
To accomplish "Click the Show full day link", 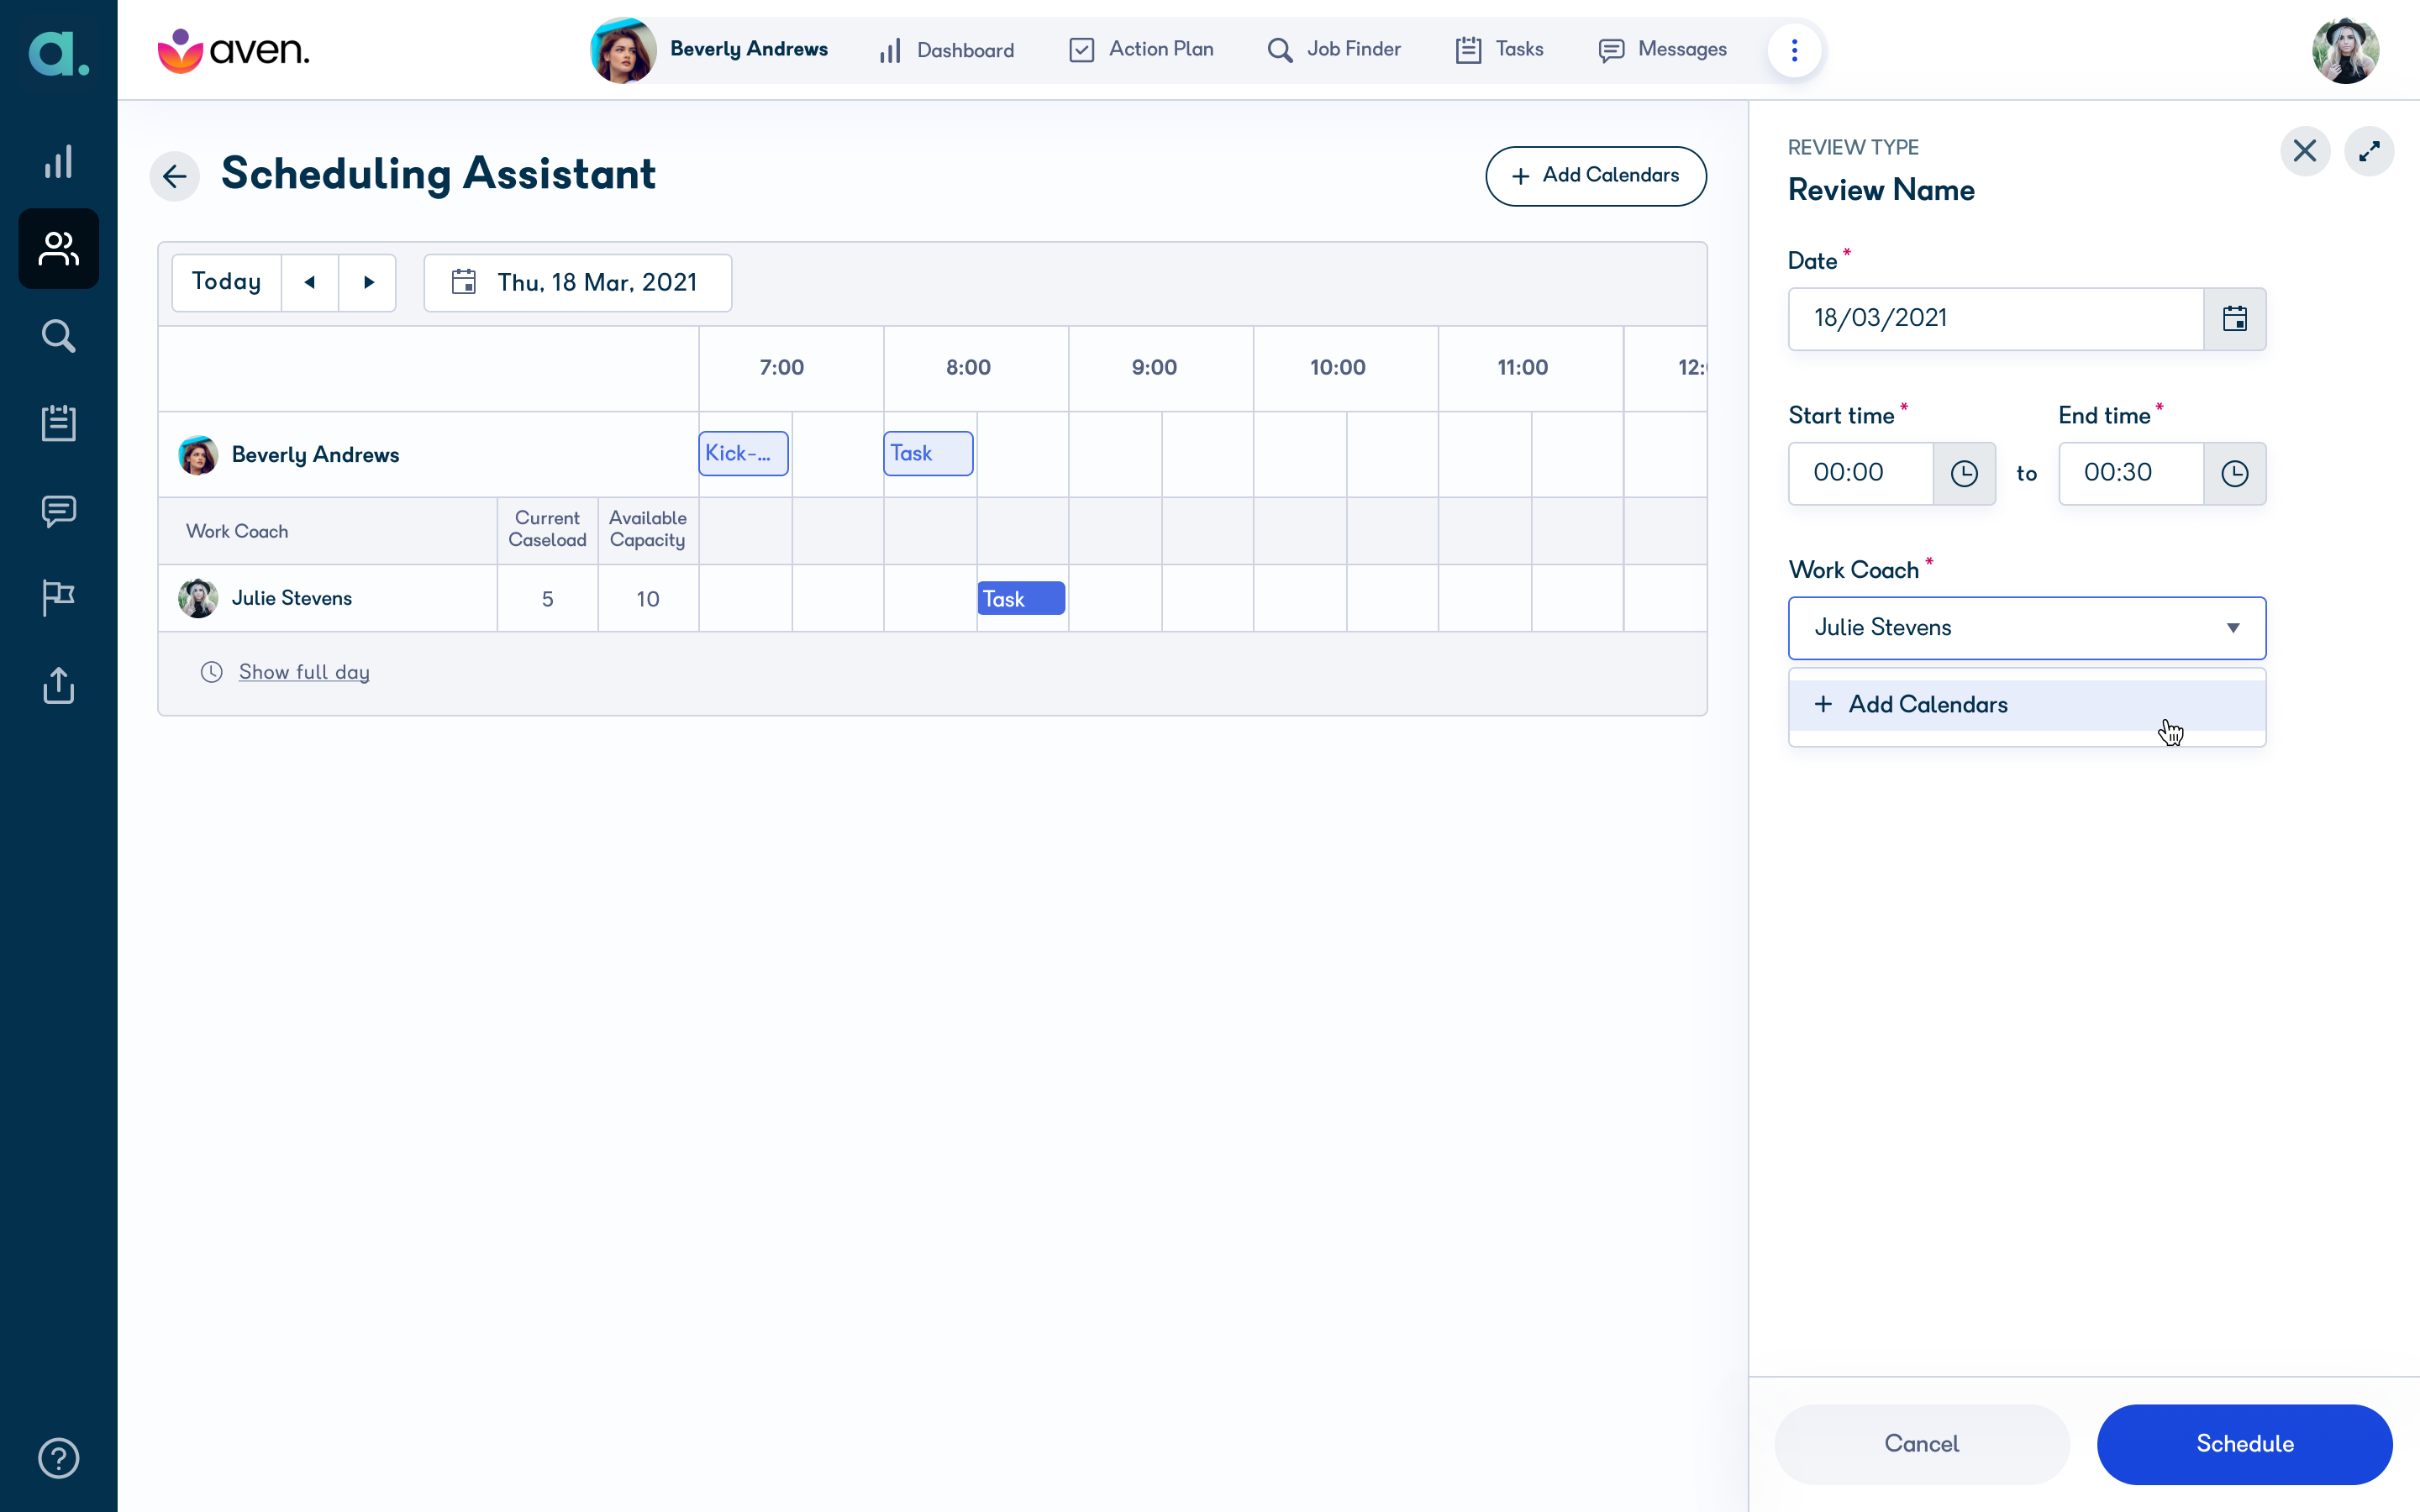I will pos(304,672).
